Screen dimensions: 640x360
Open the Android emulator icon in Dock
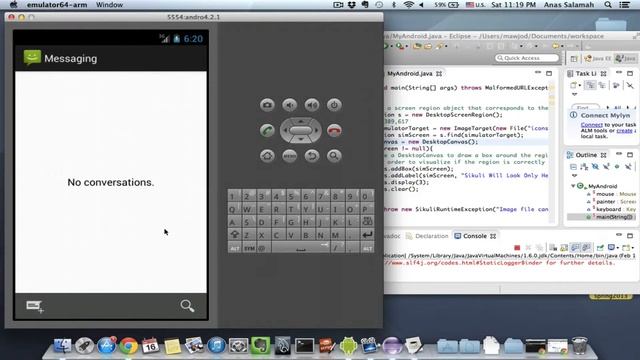point(348,346)
